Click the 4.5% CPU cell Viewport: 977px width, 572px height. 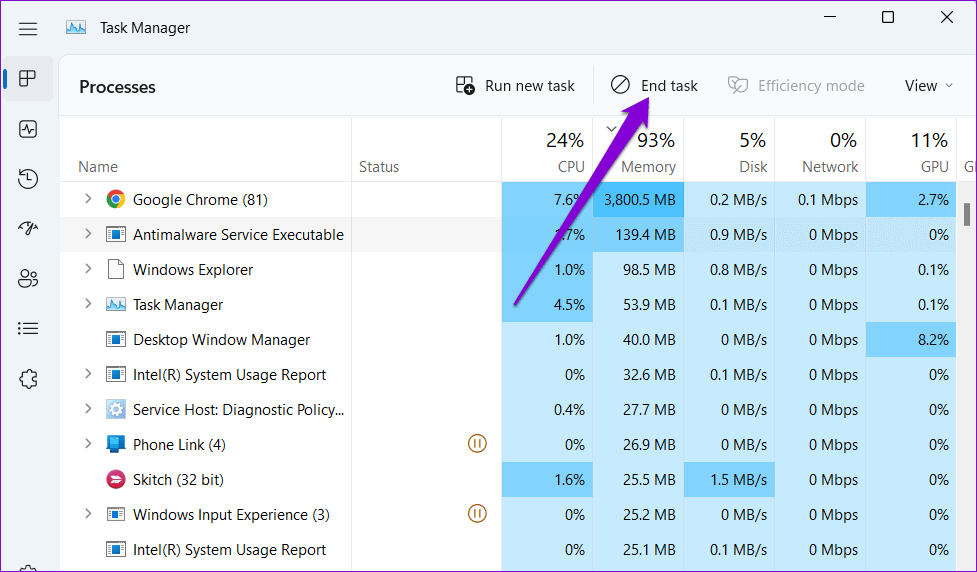click(547, 305)
